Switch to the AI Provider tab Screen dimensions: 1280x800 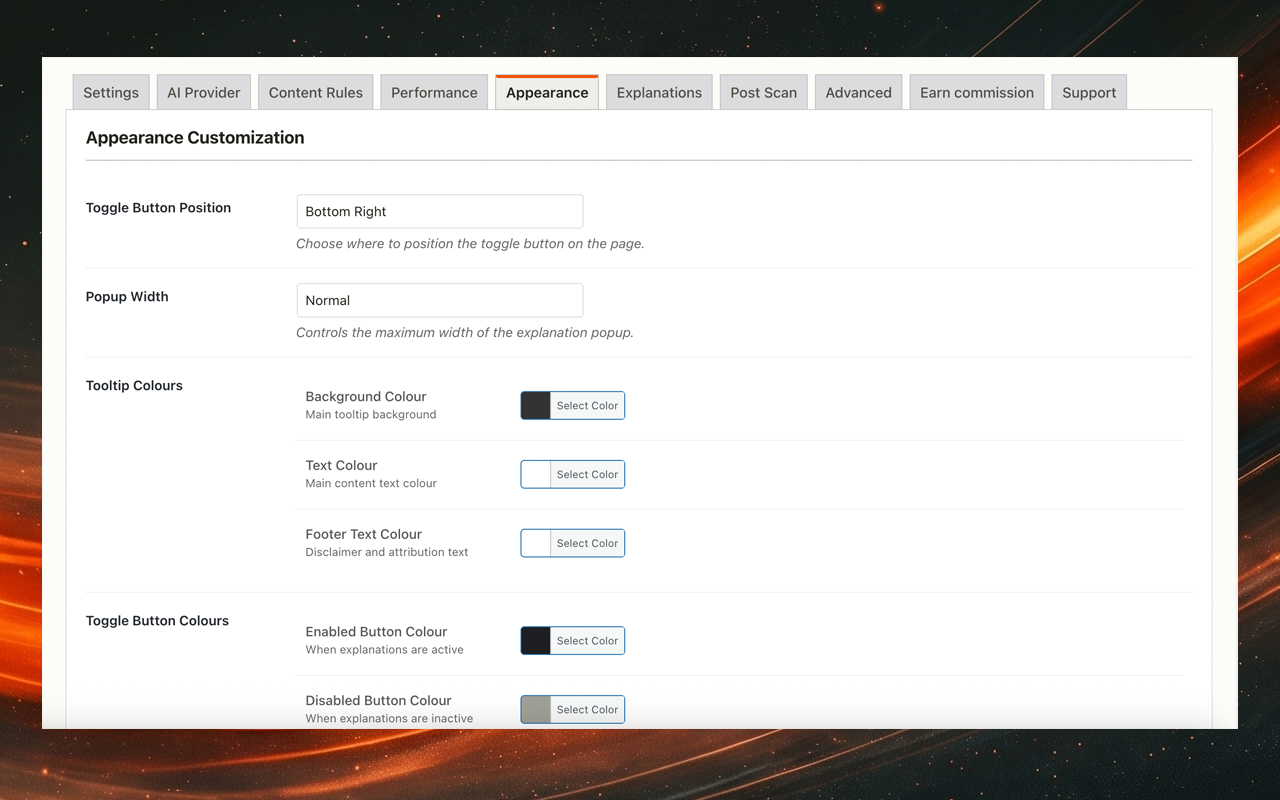tap(204, 92)
